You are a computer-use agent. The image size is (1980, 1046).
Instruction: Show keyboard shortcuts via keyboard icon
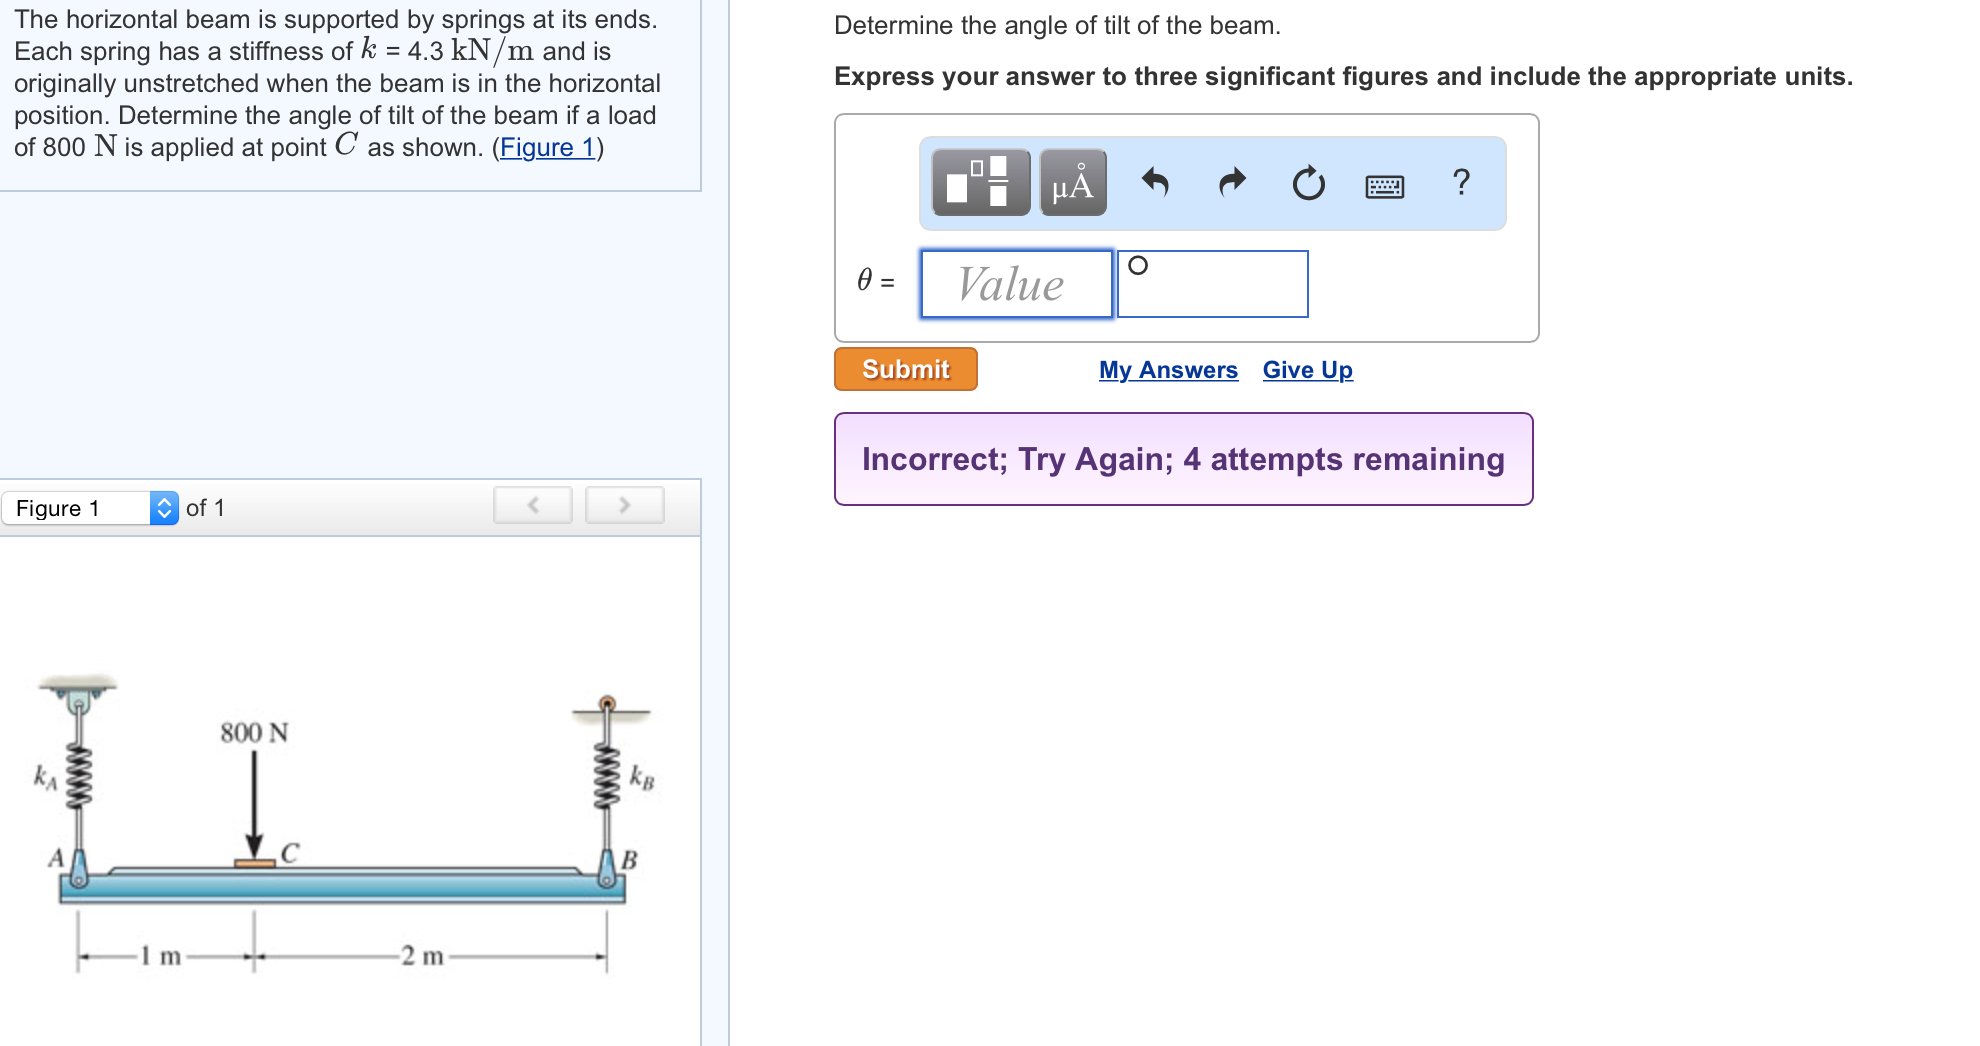(x=1384, y=186)
